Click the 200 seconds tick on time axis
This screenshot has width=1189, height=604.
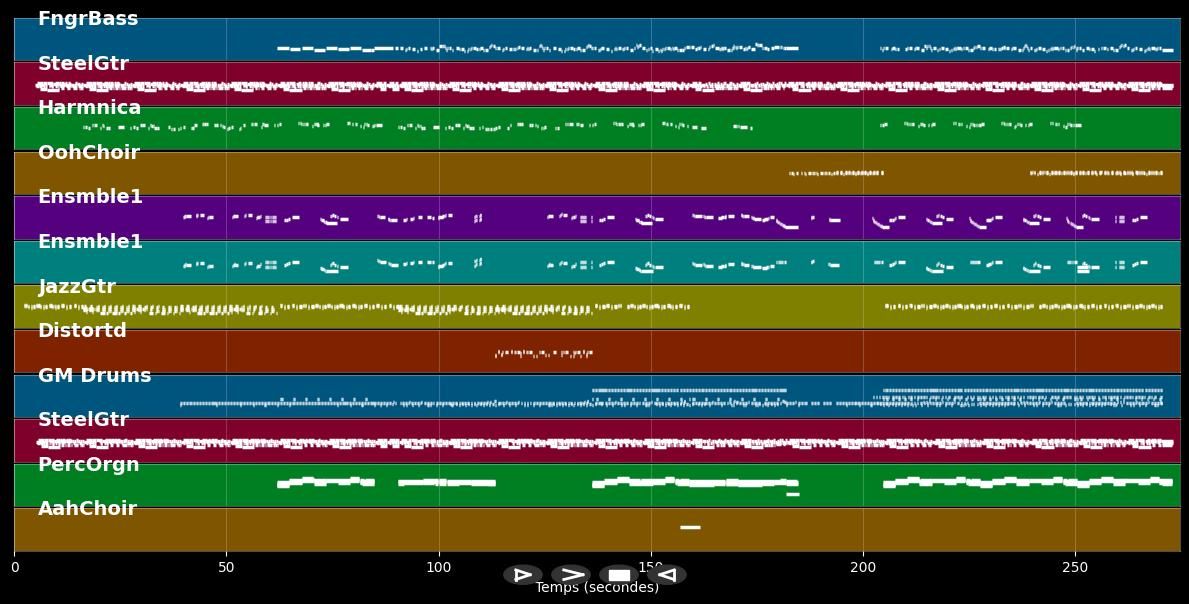point(863,567)
